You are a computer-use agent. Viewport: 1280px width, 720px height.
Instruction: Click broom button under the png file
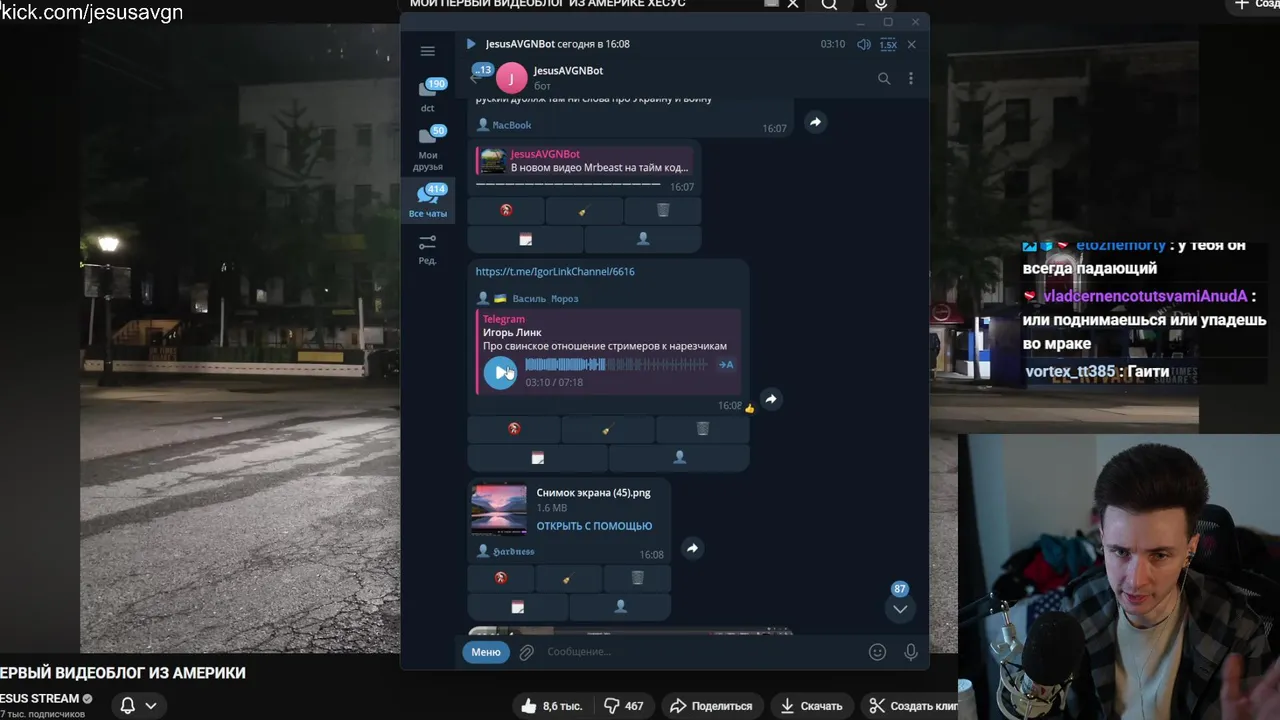pyautogui.click(x=567, y=578)
